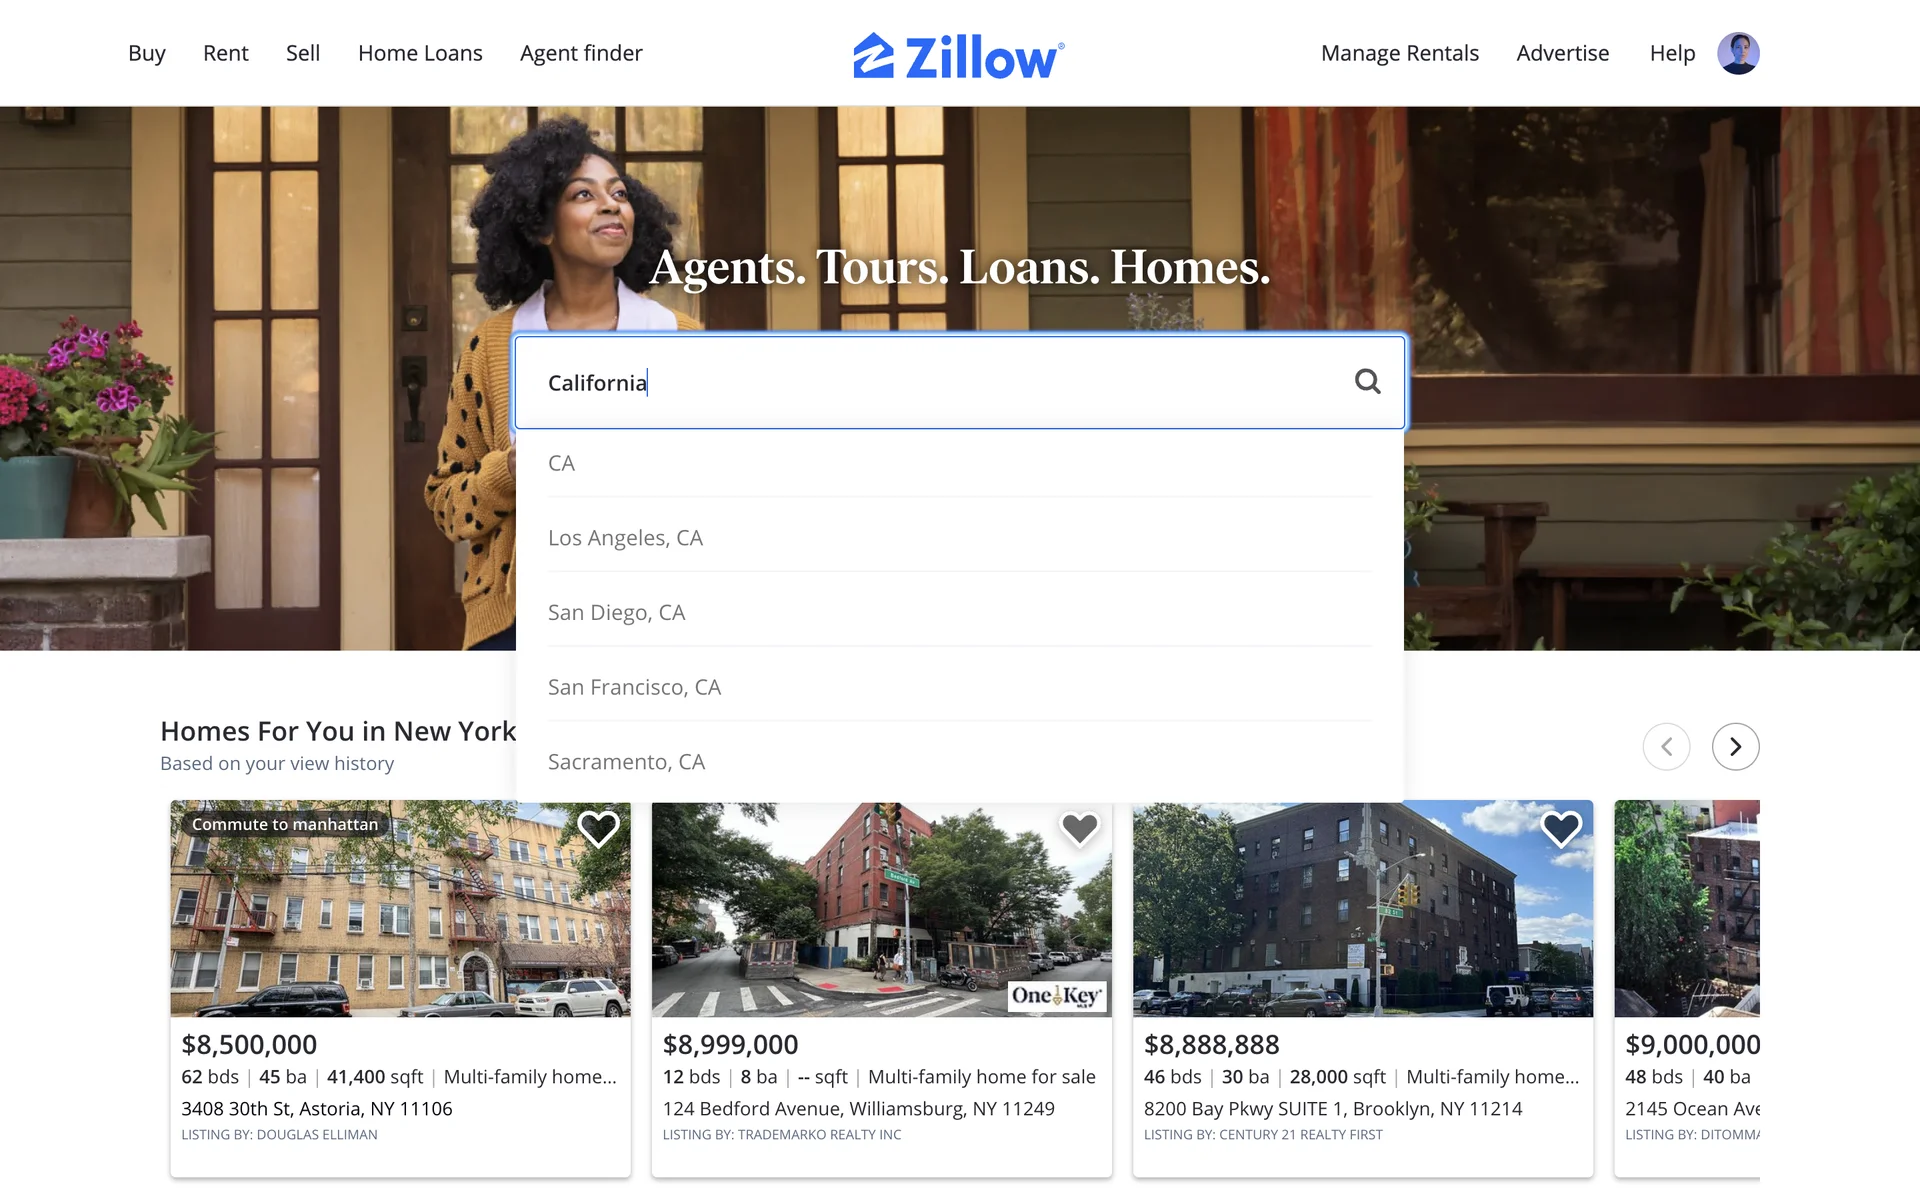Image resolution: width=1920 pixels, height=1200 pixels.
Task: Show previous homes with left arrow
Action: [x=1666, y=746]
